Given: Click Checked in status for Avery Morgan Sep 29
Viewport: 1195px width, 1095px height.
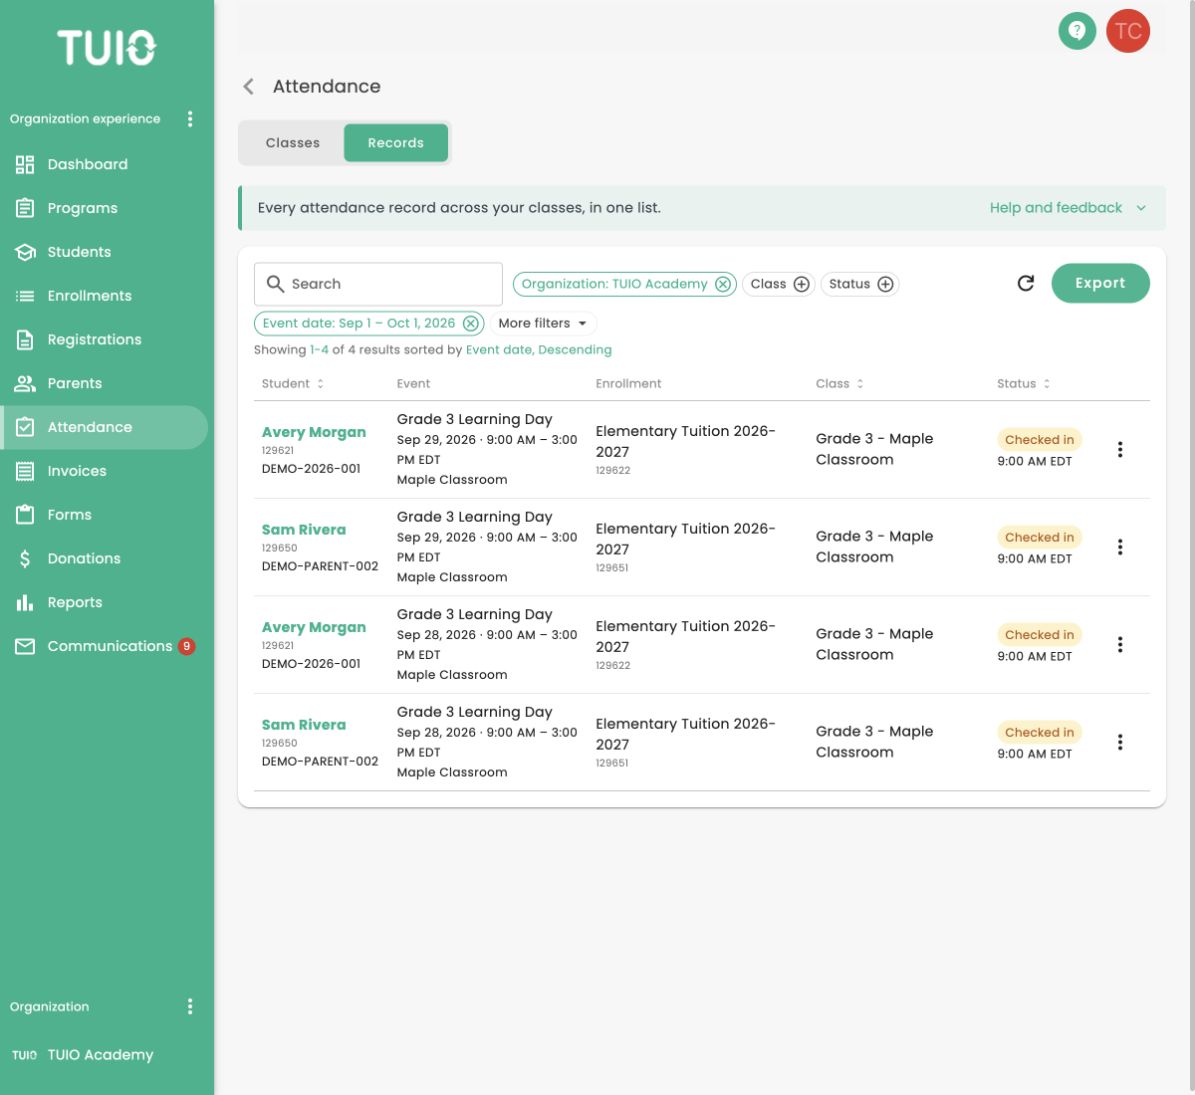Looking at the screenshot, I should (1039, 440).
